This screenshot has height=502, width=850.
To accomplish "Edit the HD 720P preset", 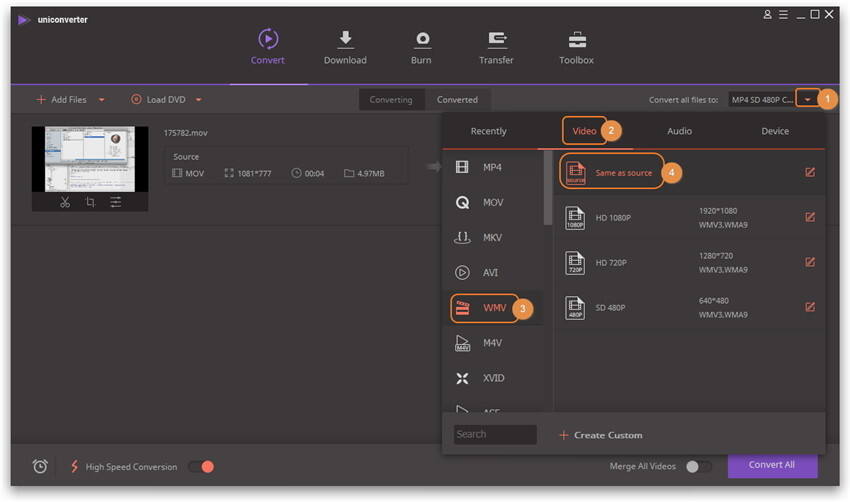I will [810, 262].
